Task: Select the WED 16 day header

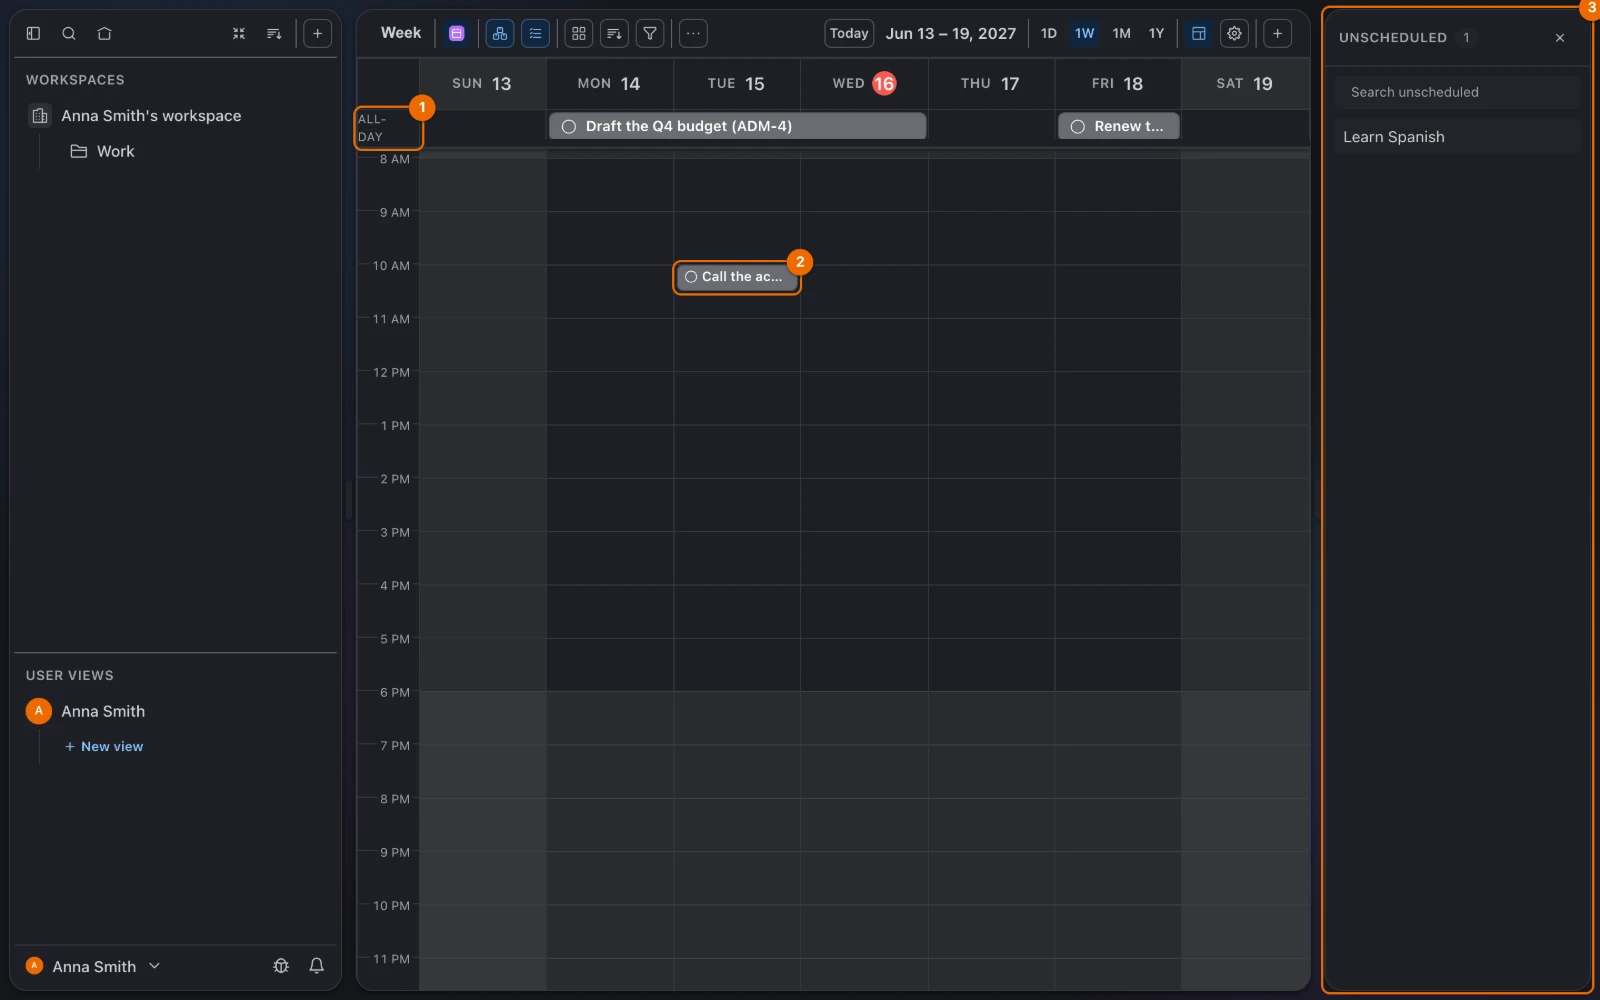Action: 864,84
